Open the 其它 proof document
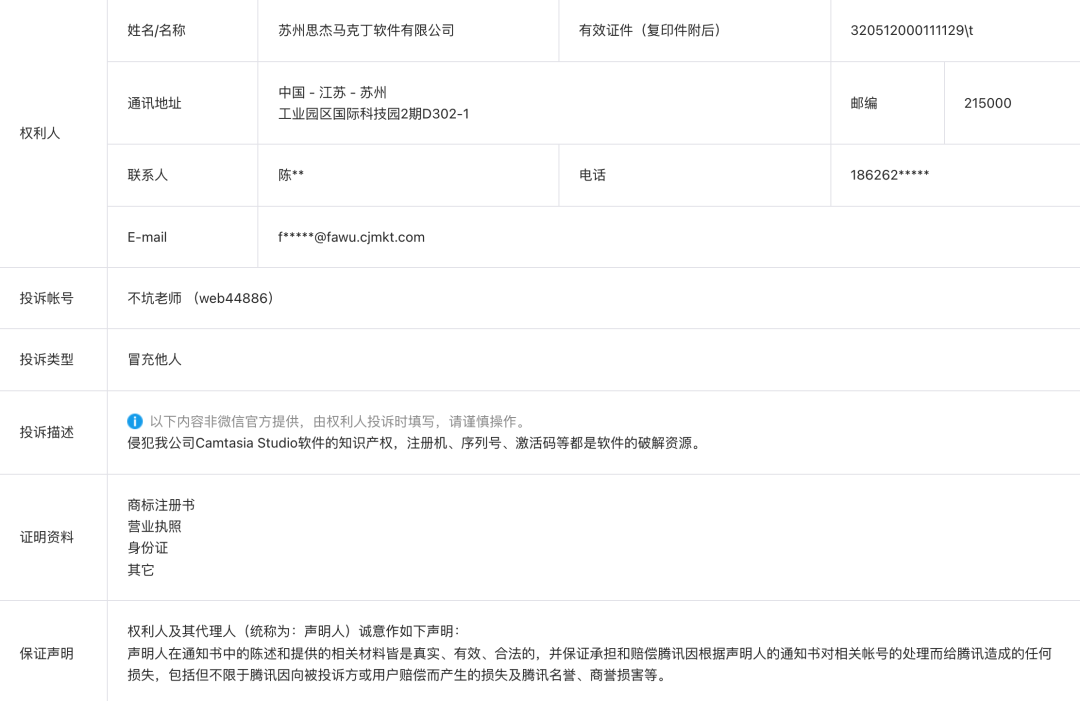1080x701 pixels. [141, 569]
